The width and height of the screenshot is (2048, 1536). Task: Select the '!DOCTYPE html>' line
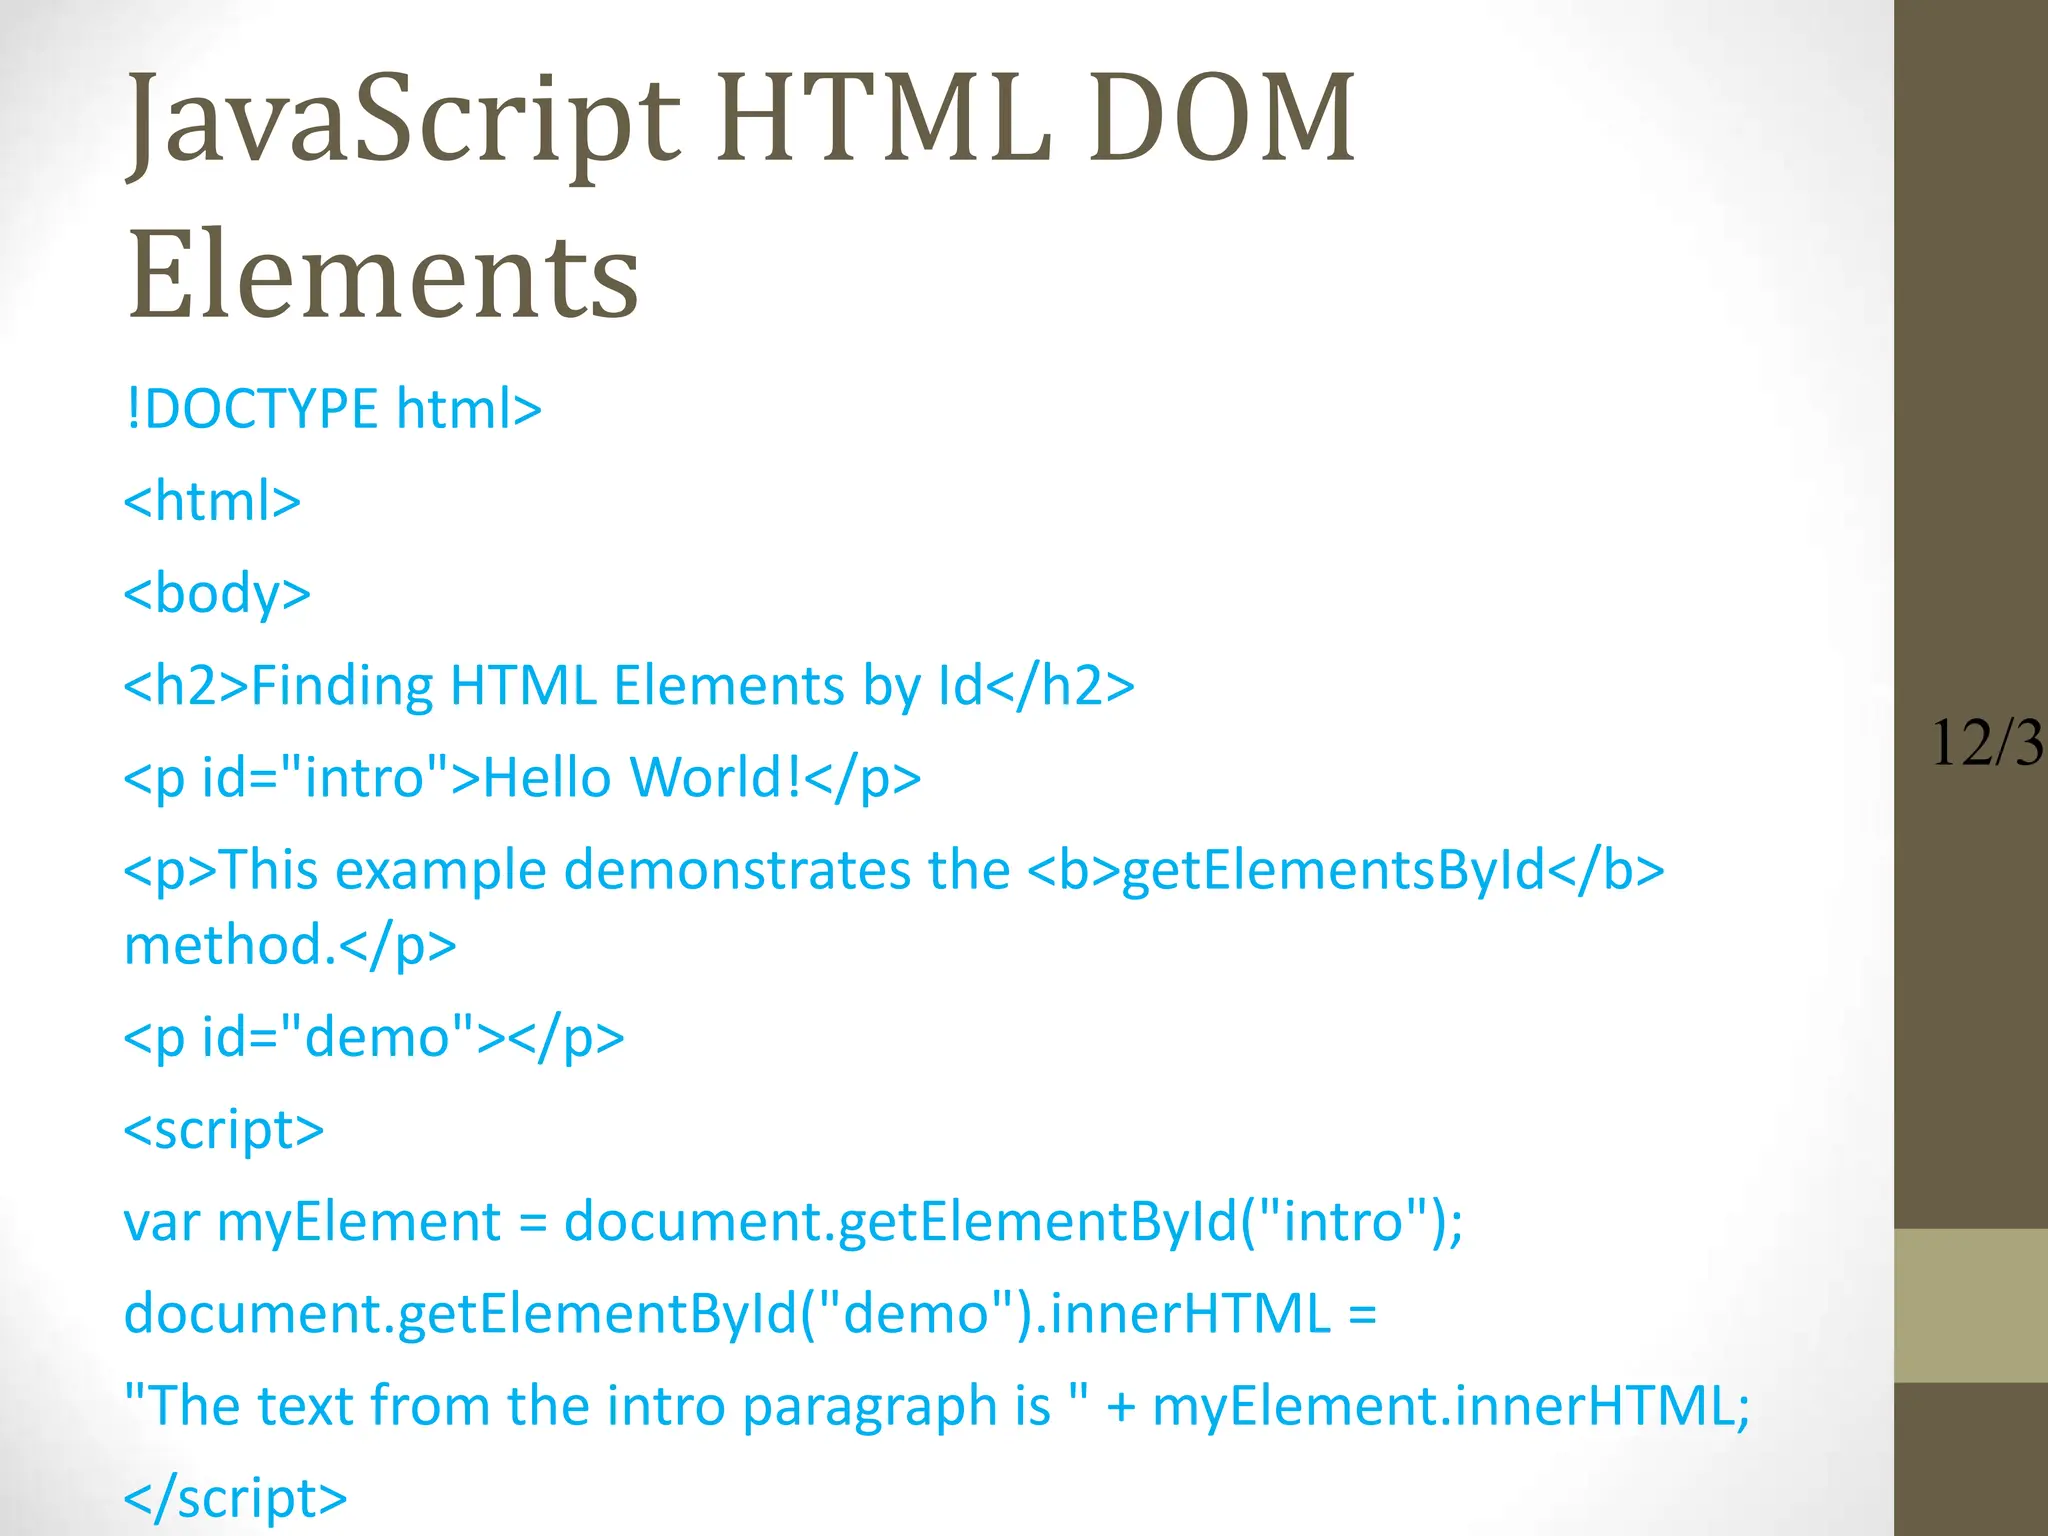pyautogui.click(x=333, y=409)
